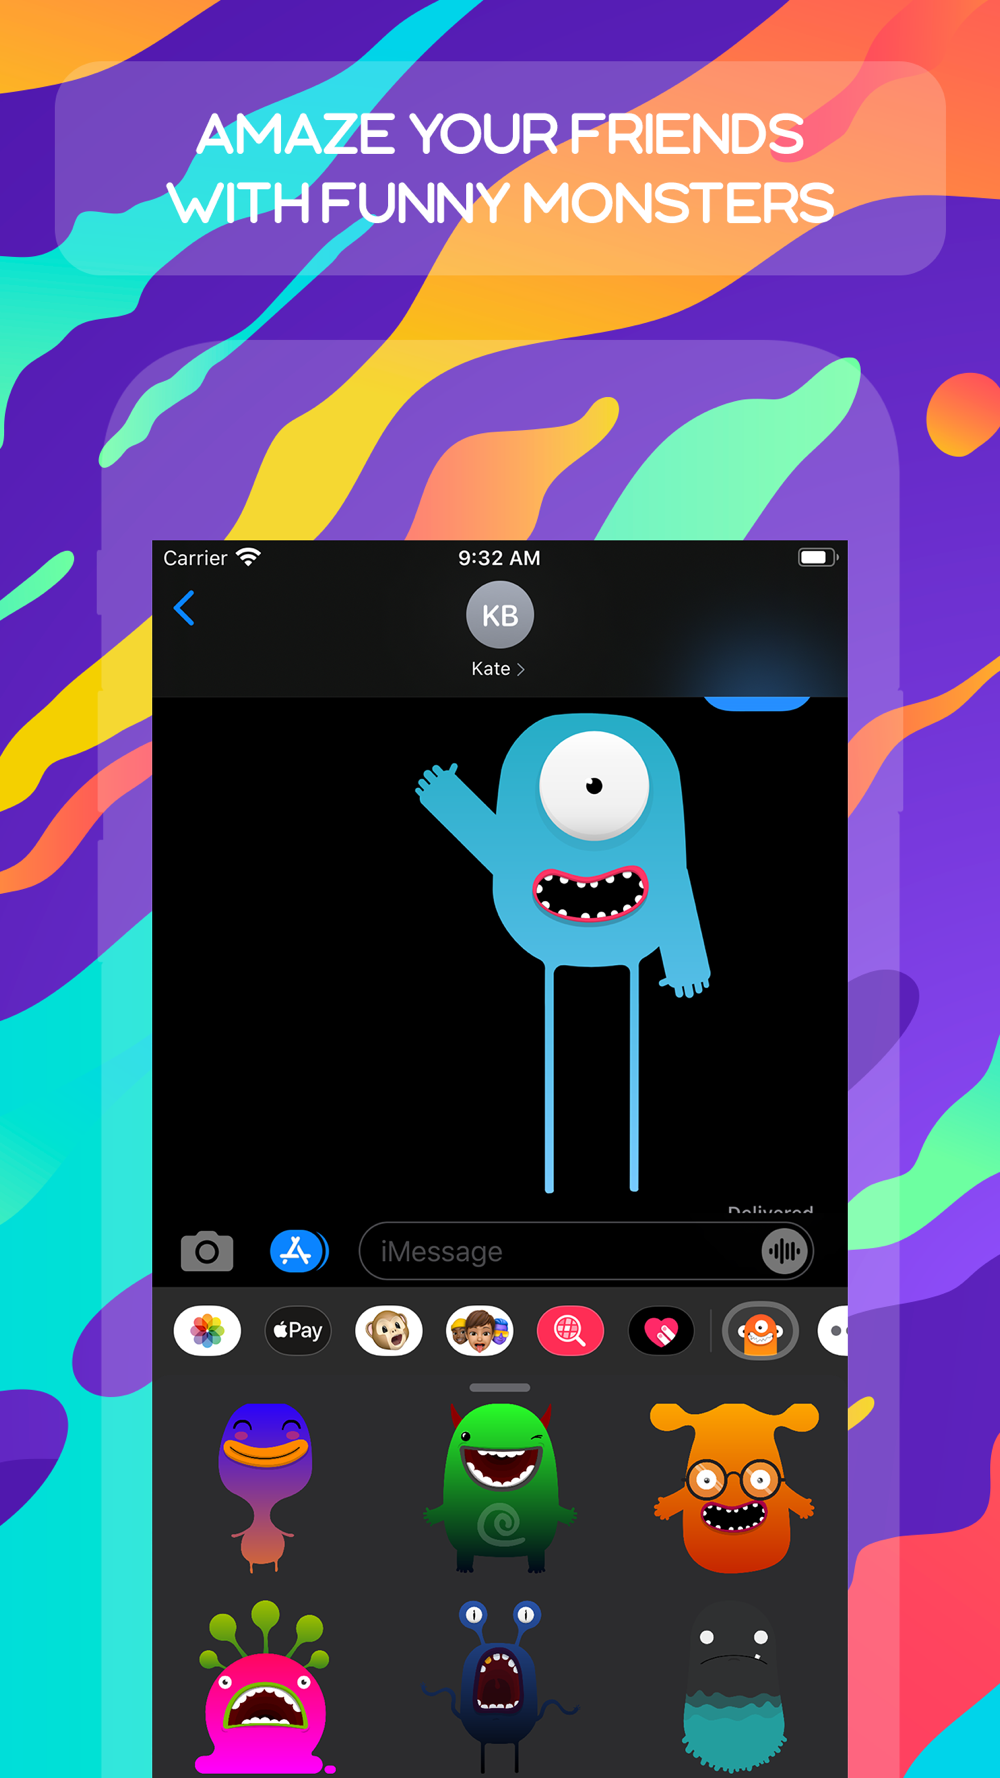Open the Animoji monkey app
The height and width of the screenshot is (1778, 1000).
(389, 1331)
